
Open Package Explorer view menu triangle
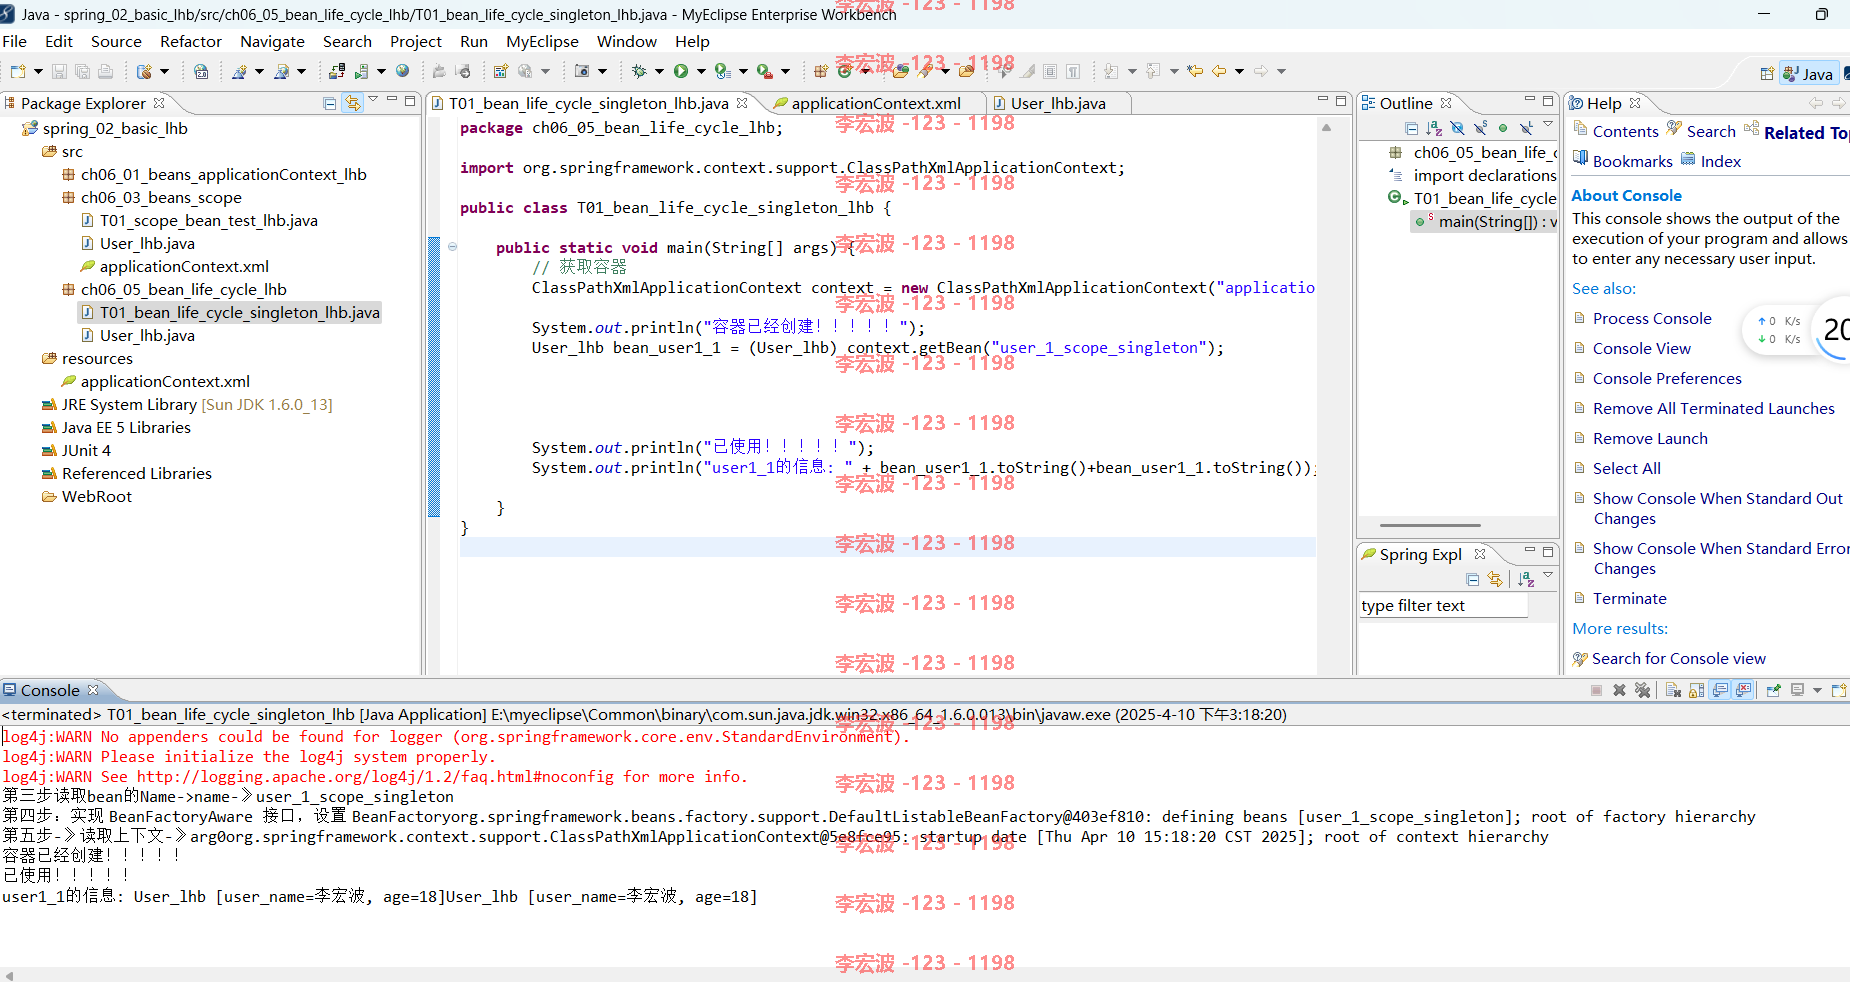373,100
